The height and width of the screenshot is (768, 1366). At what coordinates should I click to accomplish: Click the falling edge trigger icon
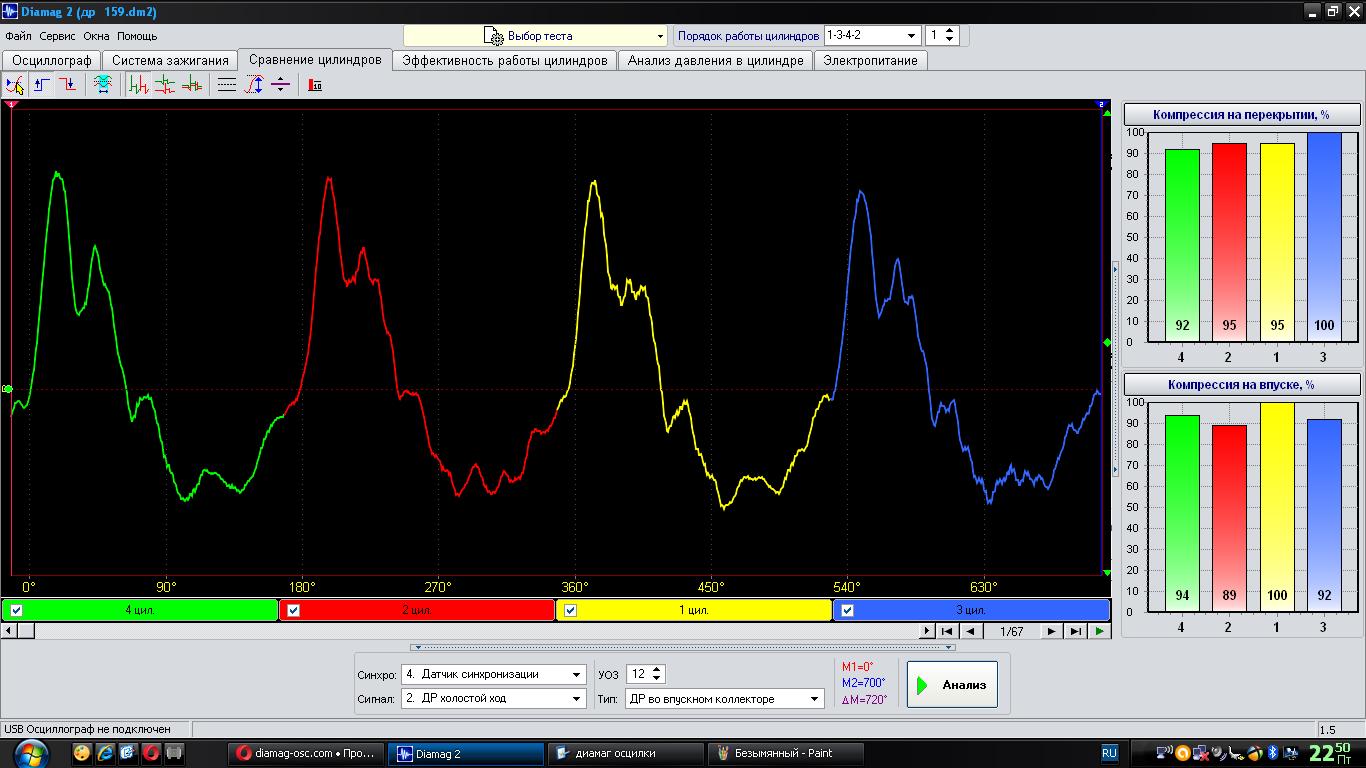pos(67,85)
